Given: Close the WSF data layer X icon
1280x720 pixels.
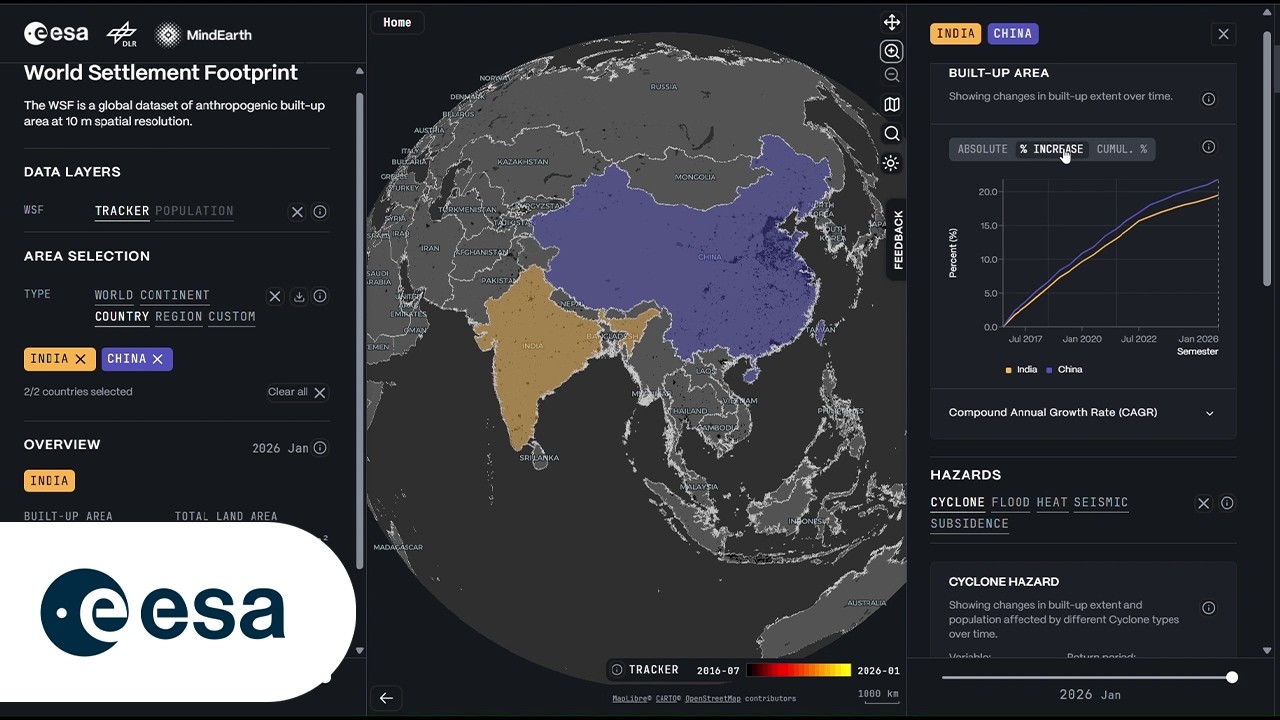Looking at the screenshot, I should 297,212.
